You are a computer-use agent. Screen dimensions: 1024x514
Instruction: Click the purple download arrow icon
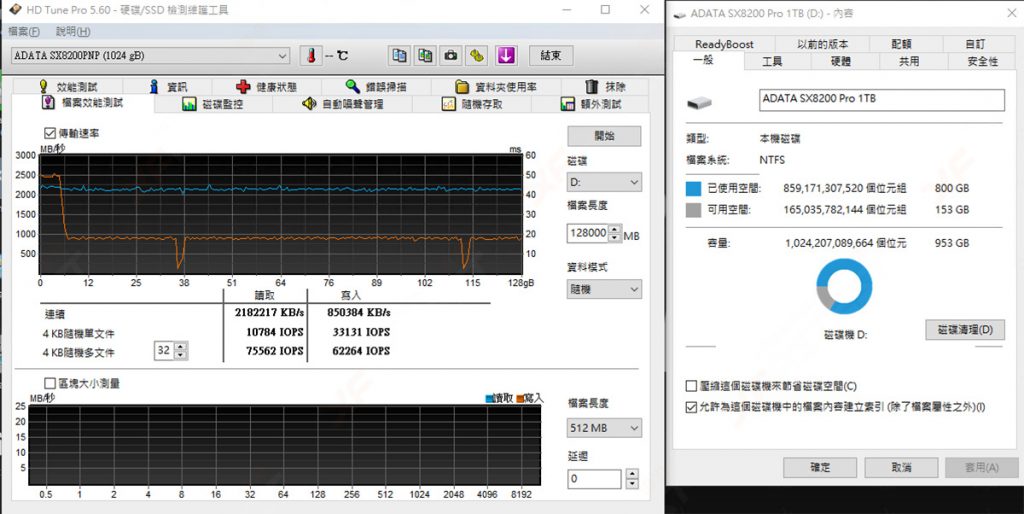pyautogui.click(x=506, y=55)
